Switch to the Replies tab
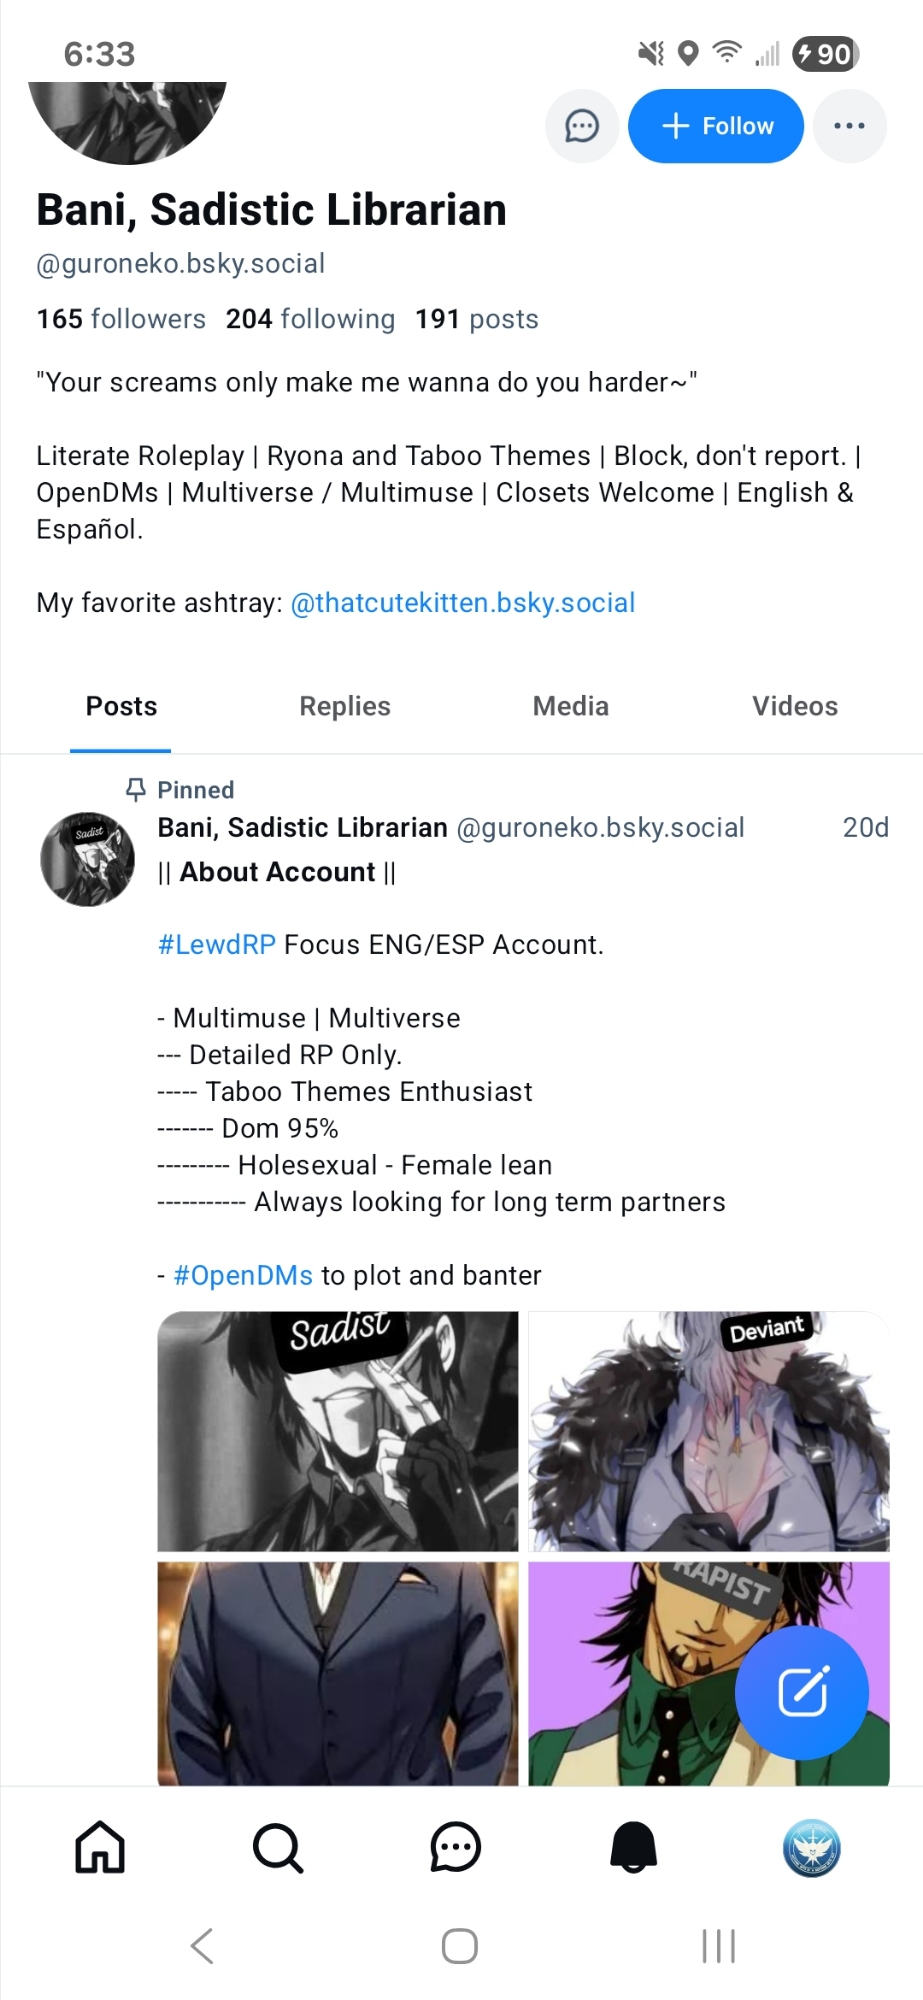 345,706
